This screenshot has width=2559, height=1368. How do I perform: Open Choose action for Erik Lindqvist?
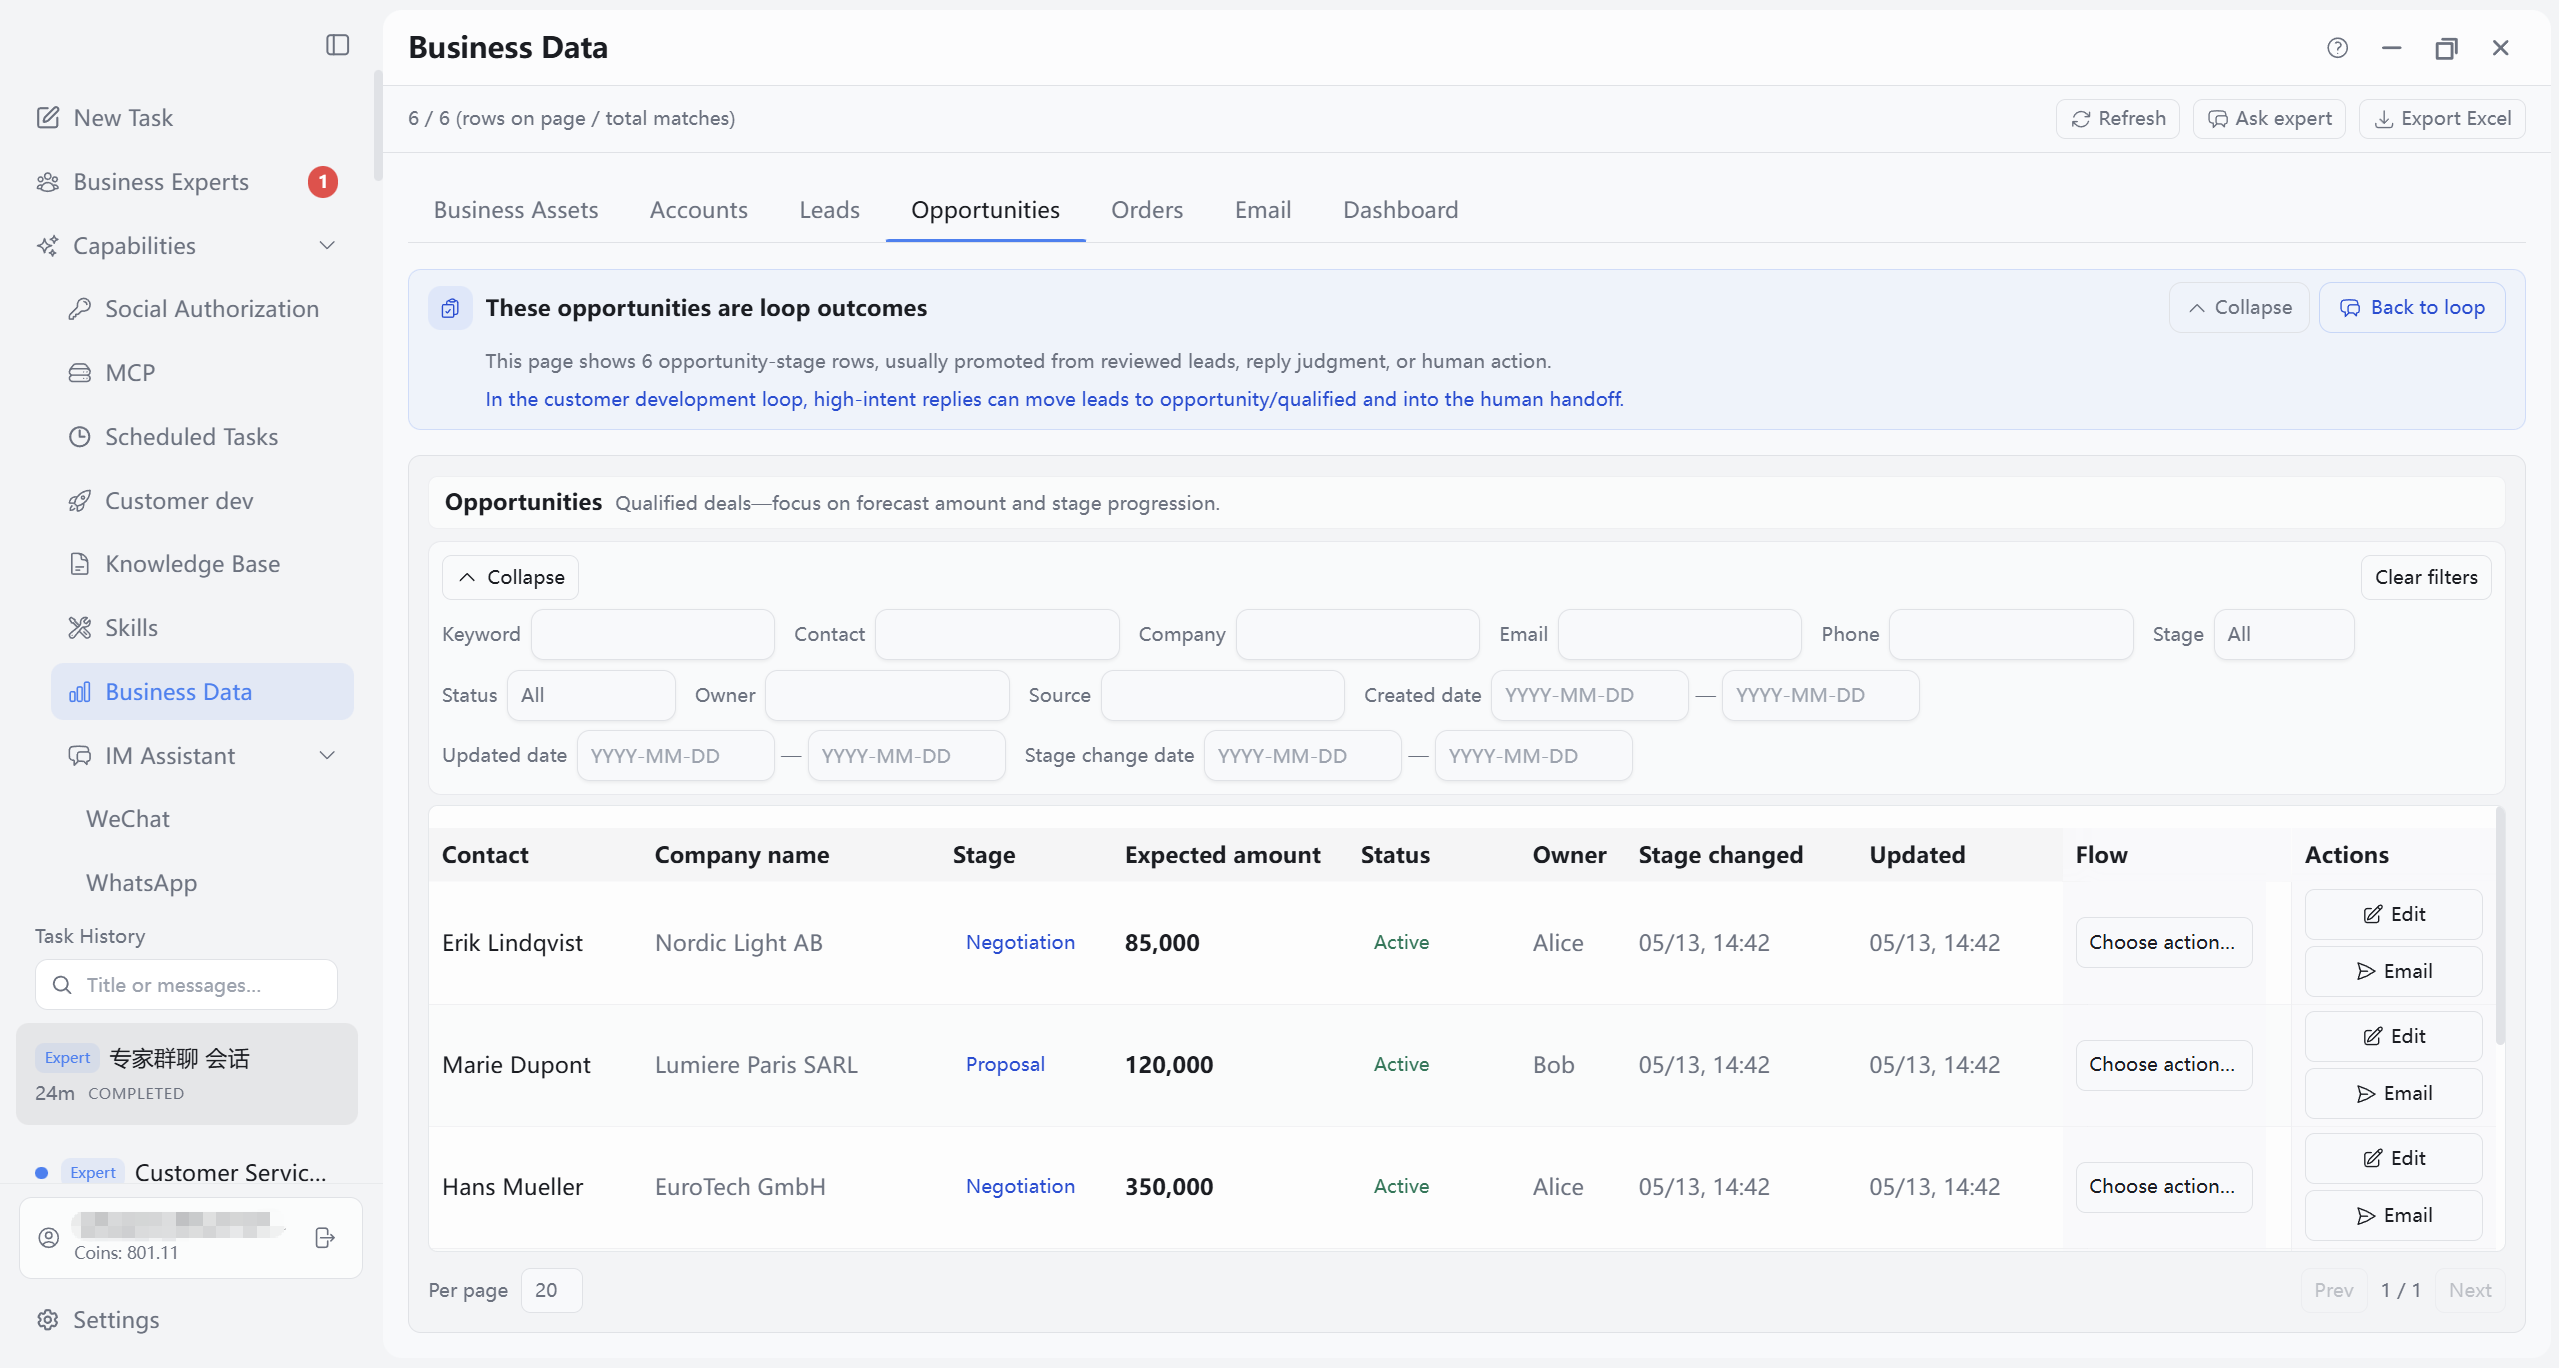pyautogui.click(x=2163, y=943)
